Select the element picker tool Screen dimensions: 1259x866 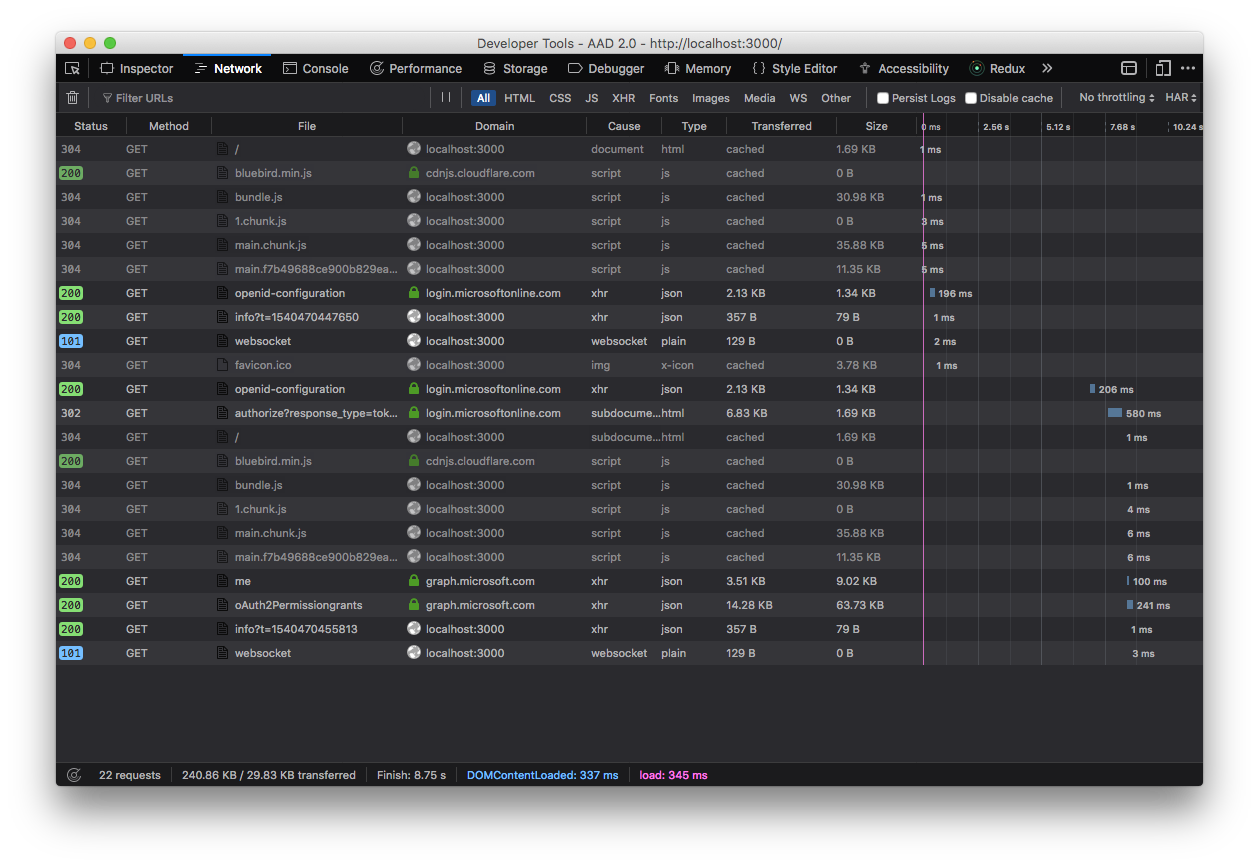71,67
